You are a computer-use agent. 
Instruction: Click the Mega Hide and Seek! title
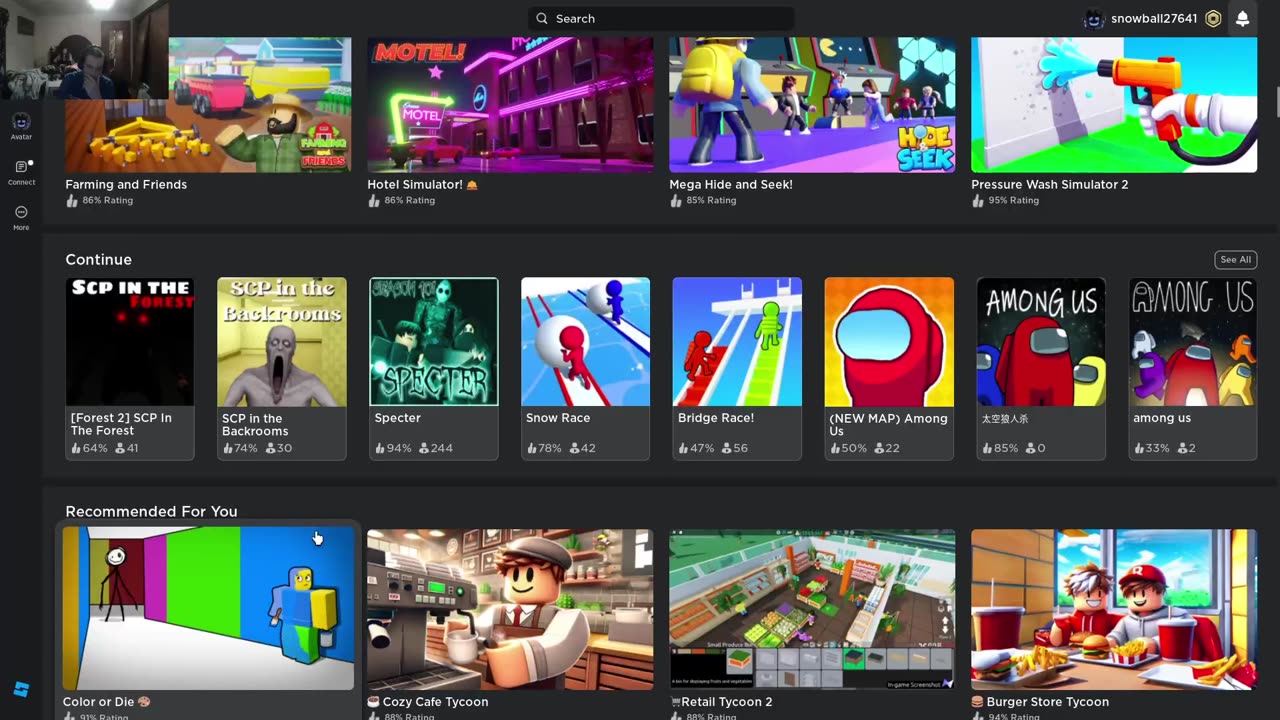click(731, 184)
